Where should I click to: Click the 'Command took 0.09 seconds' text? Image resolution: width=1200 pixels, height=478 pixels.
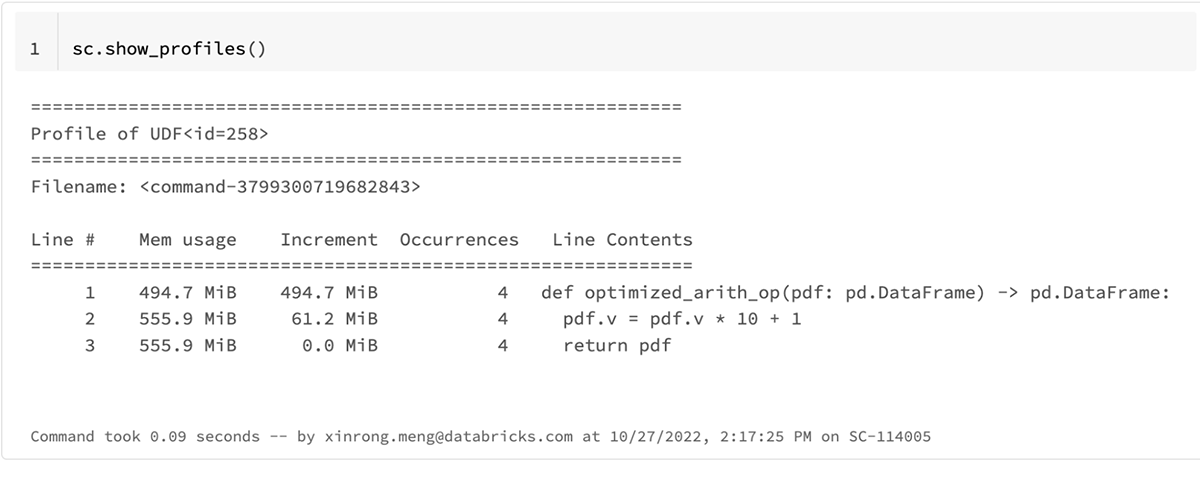click(x=145, y=437)
